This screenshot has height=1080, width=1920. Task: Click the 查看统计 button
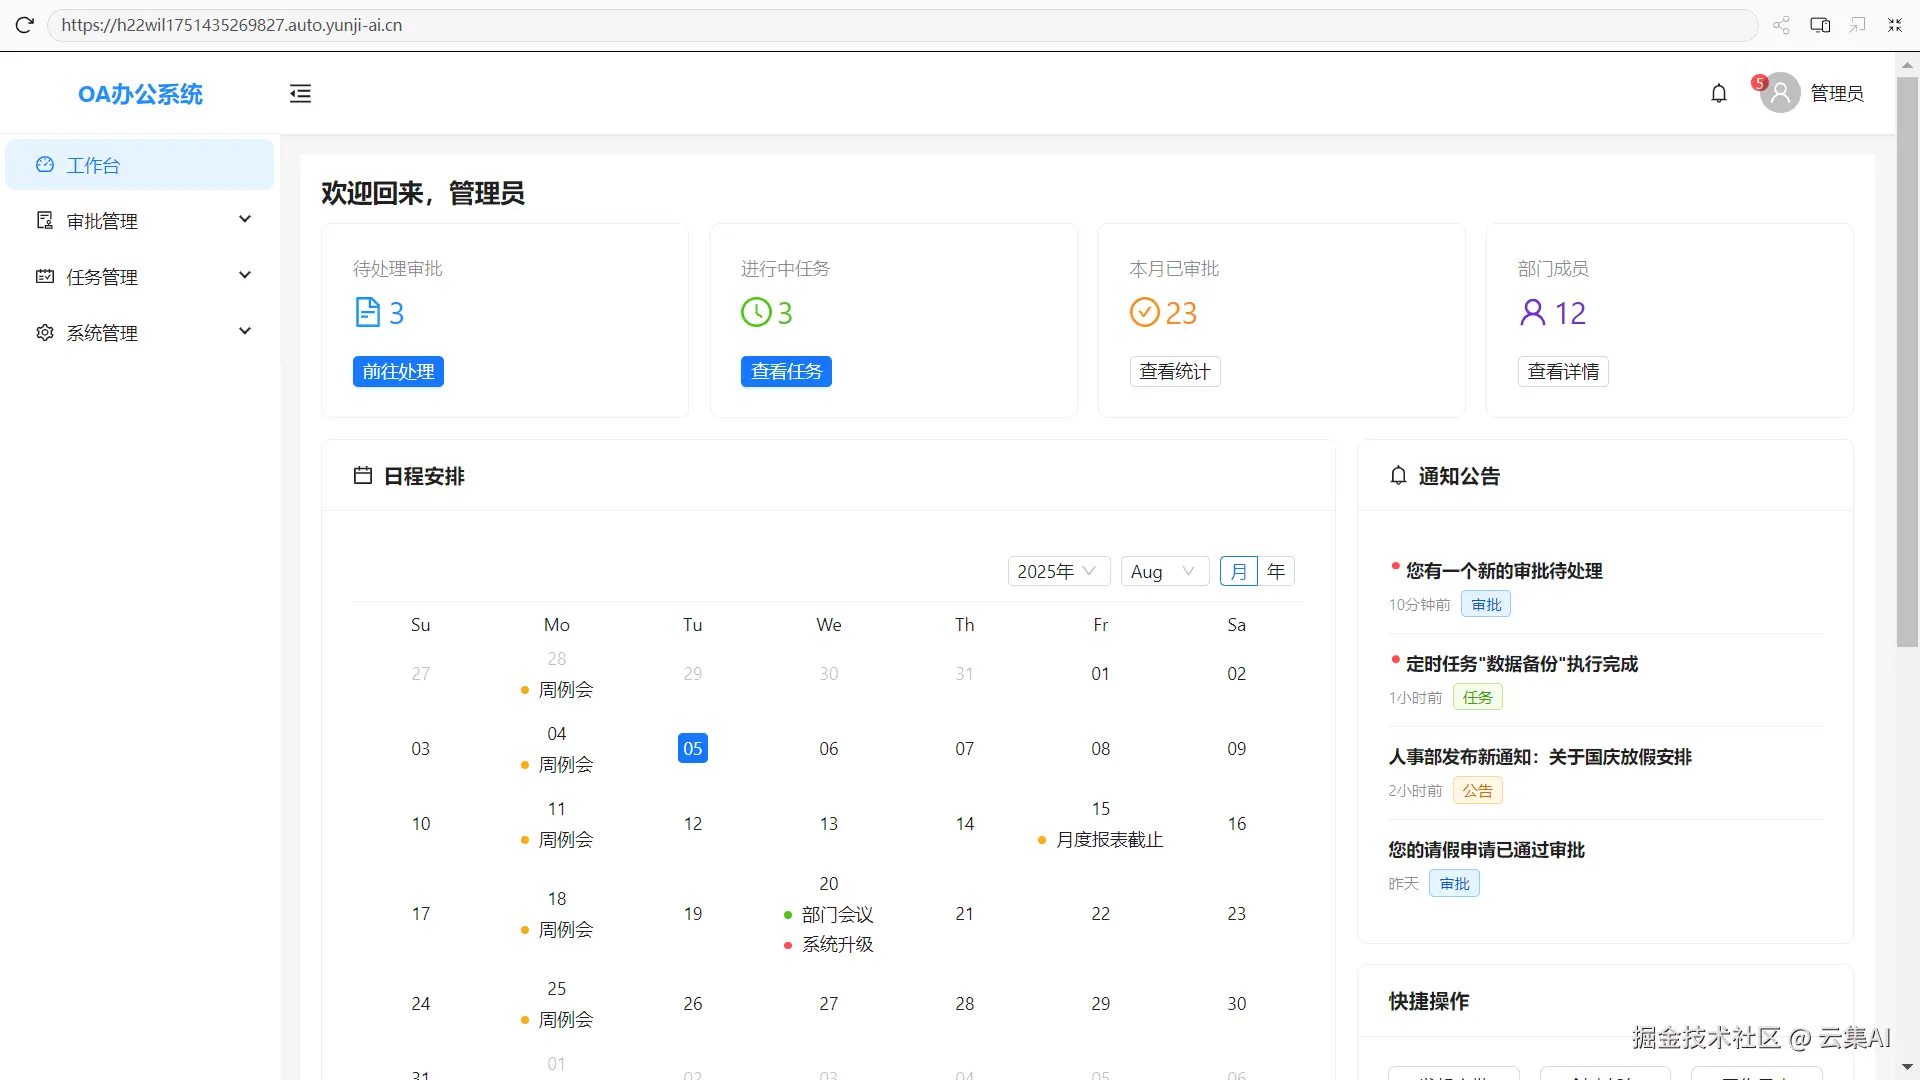[x=1174, y=372]
